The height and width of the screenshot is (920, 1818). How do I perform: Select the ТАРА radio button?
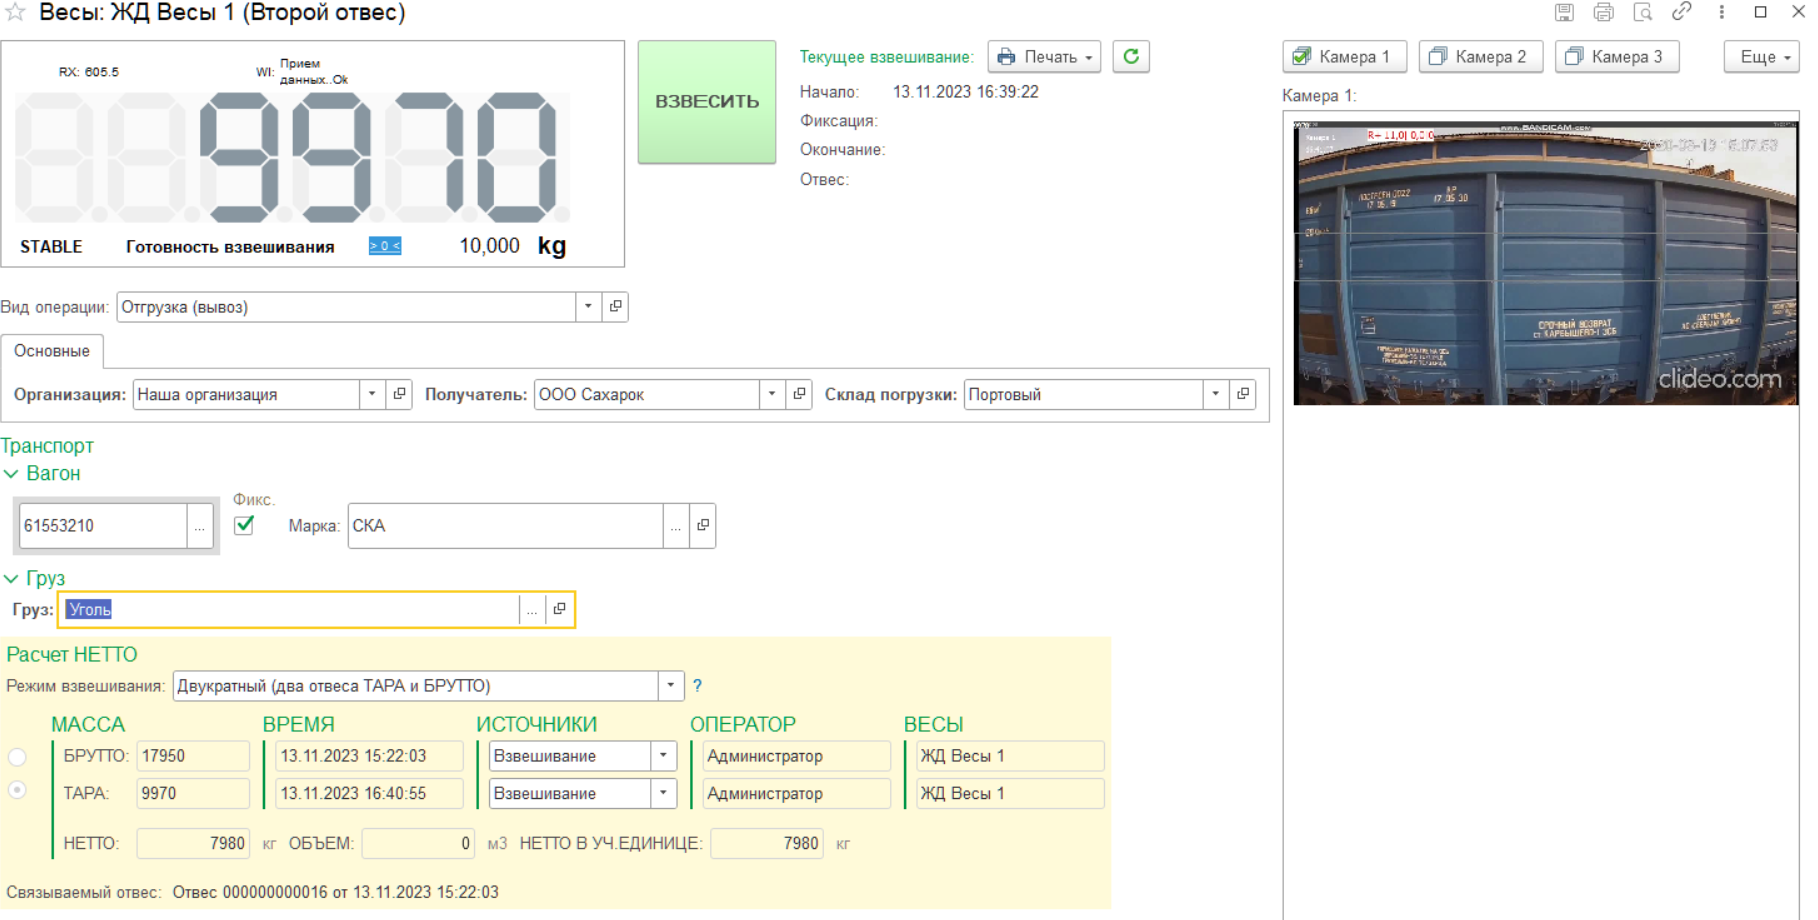click(18, 791)
